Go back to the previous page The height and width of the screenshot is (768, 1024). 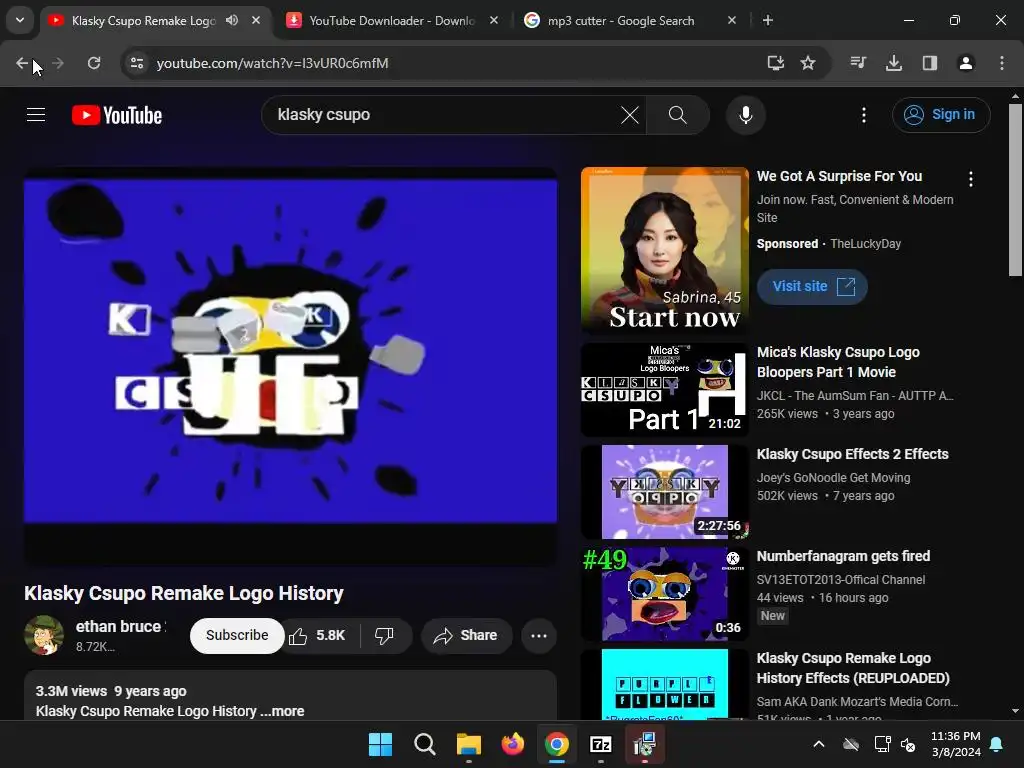tap(22, 63)
